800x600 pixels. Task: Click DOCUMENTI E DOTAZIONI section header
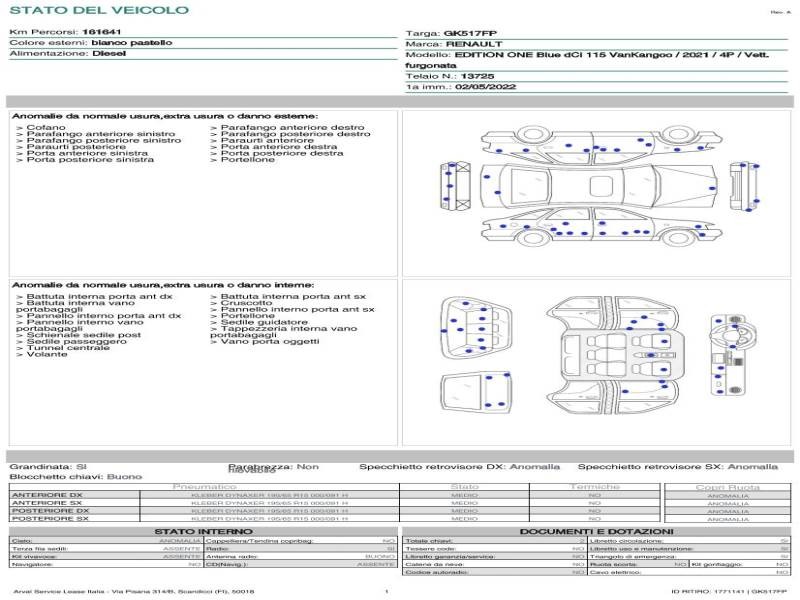pos(596,532)
